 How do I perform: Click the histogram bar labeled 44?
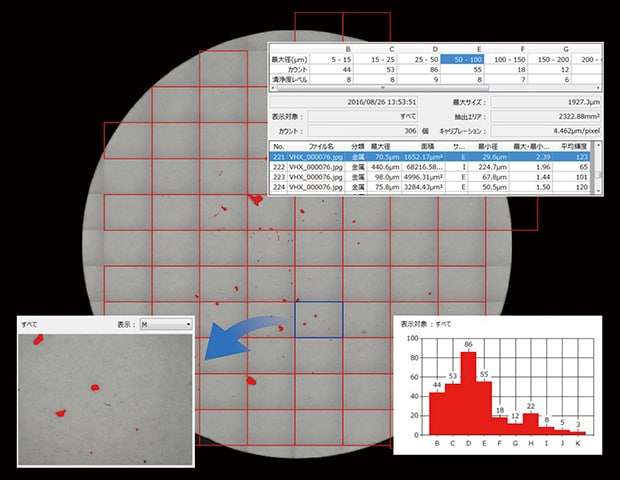[437, 413]
